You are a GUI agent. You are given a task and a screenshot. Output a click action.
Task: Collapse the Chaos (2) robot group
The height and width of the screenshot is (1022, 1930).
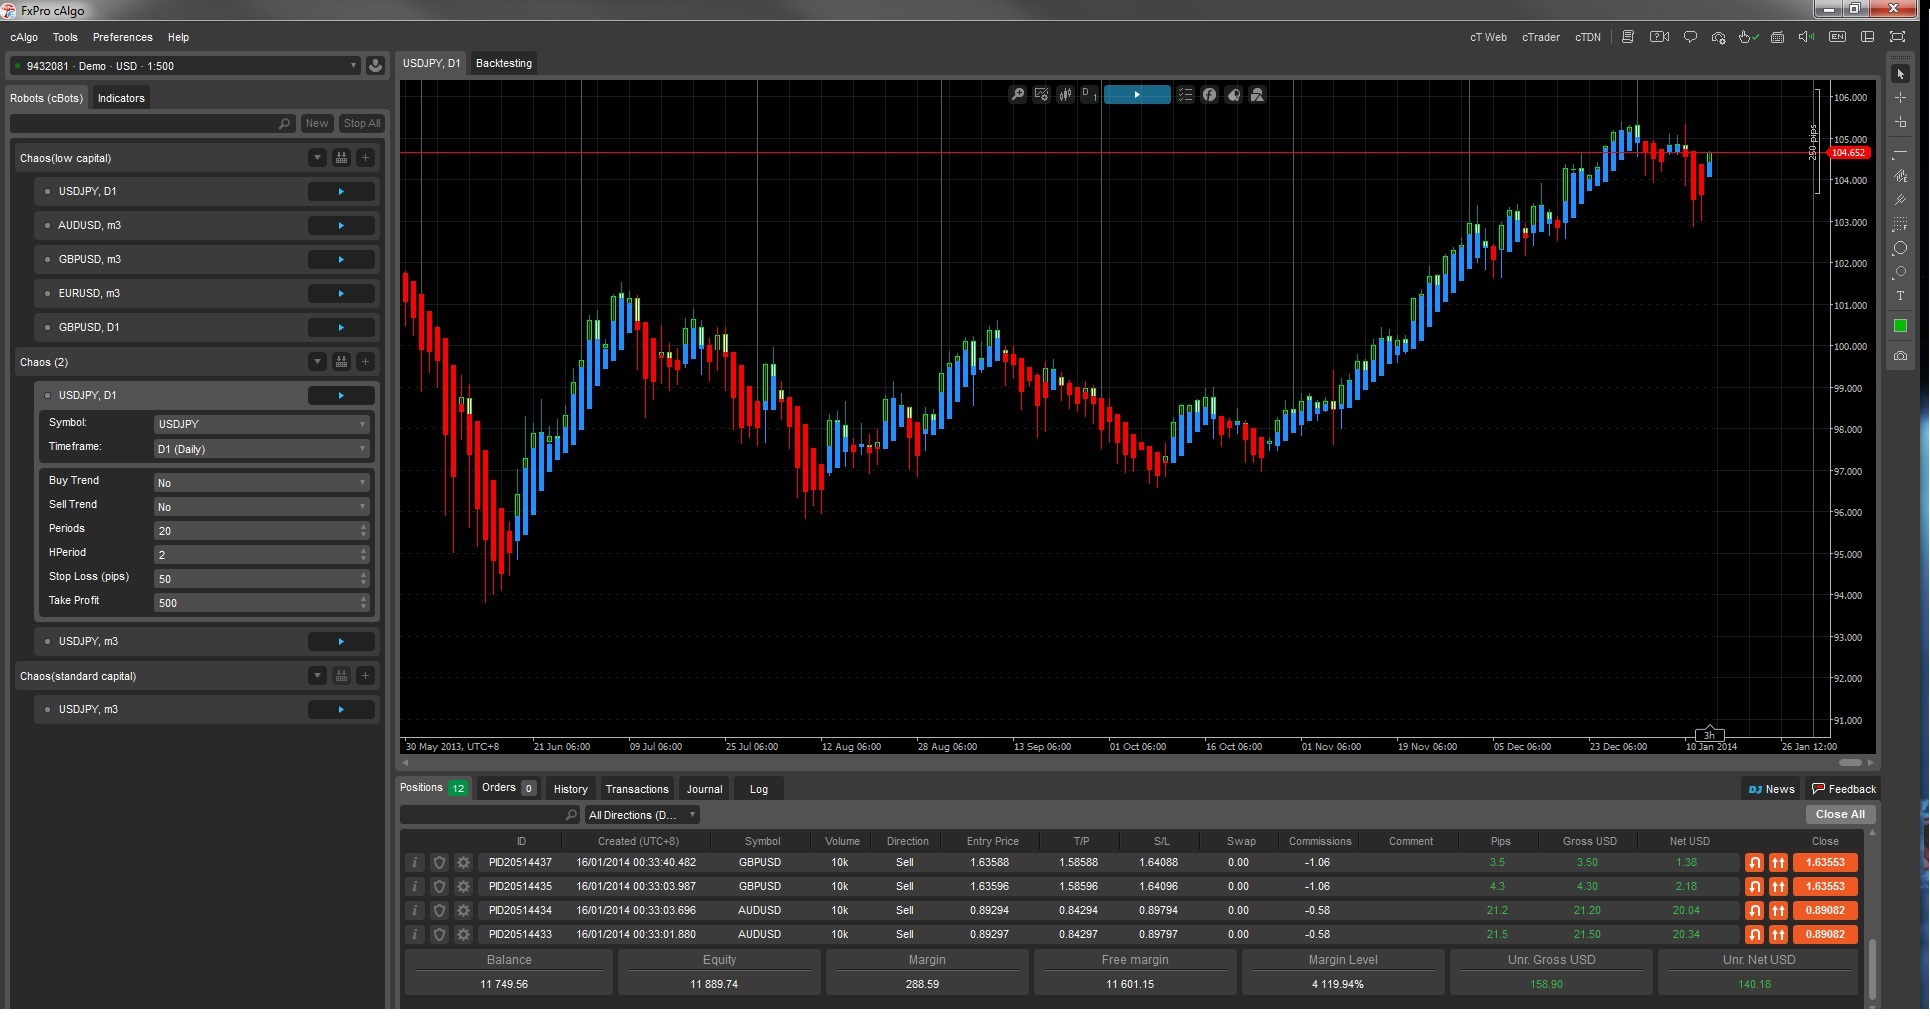tap(317, 361)
